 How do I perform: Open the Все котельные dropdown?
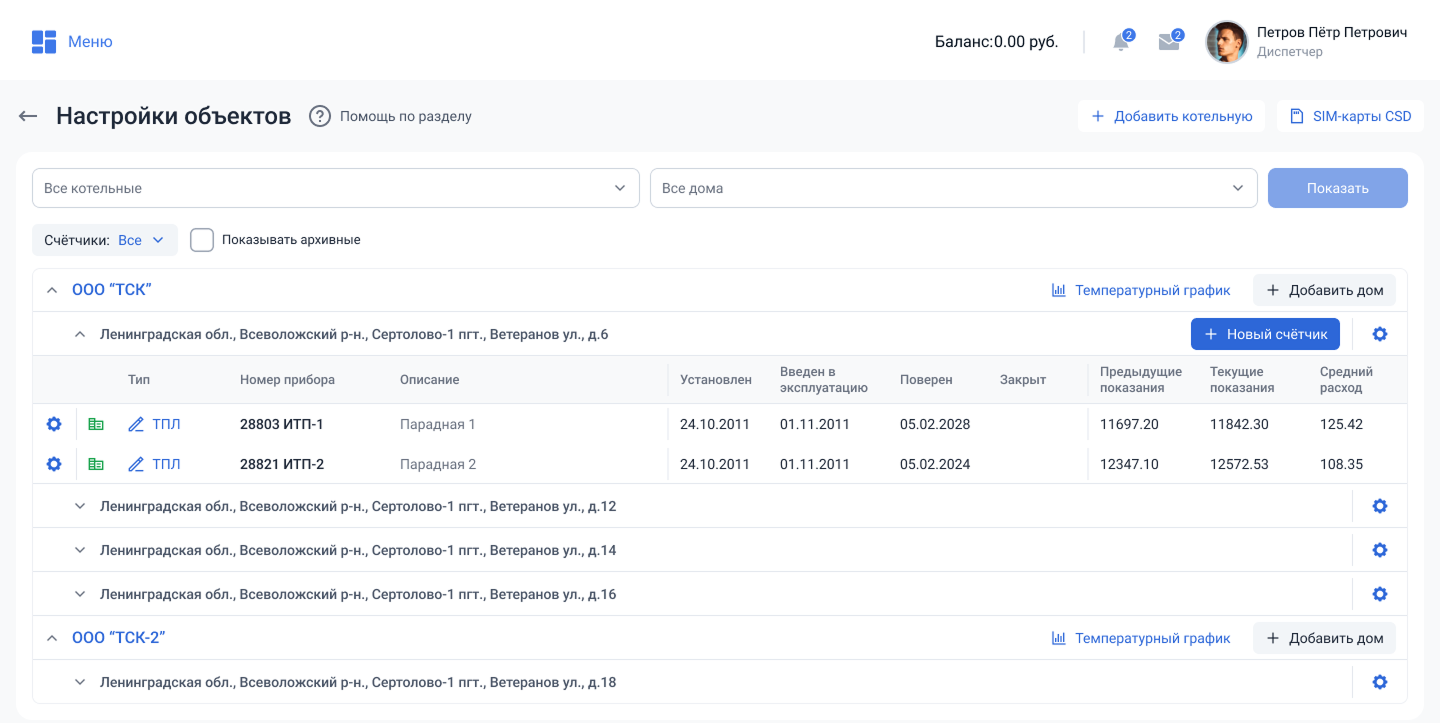[335, 188]
